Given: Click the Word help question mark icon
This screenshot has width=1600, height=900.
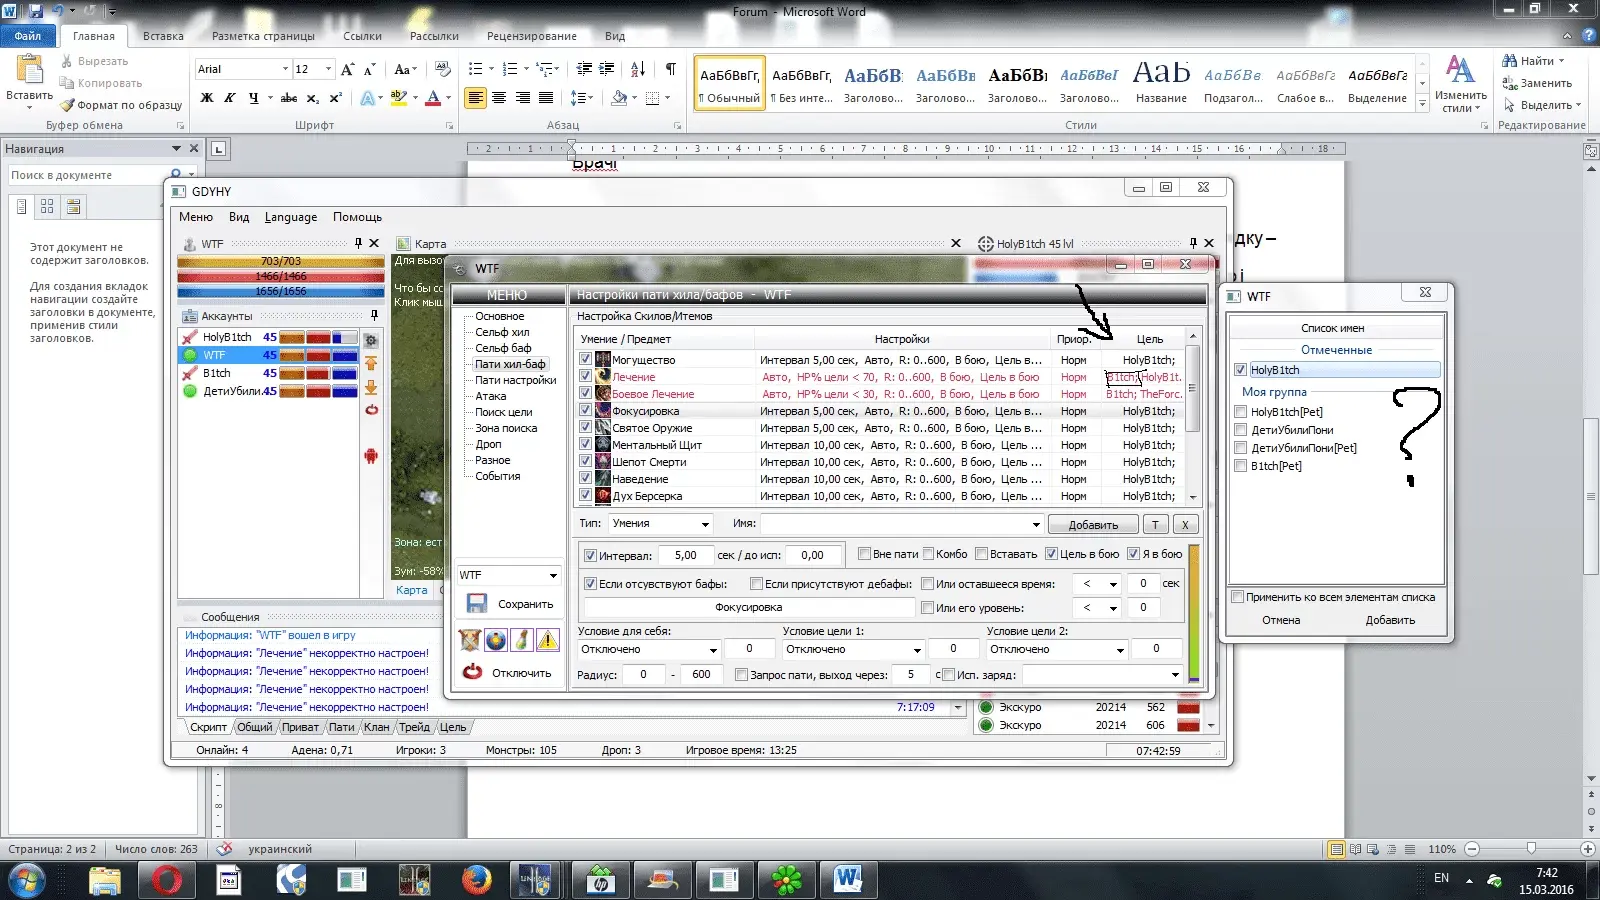Looking at the screenshot, I should point(1589,36).
